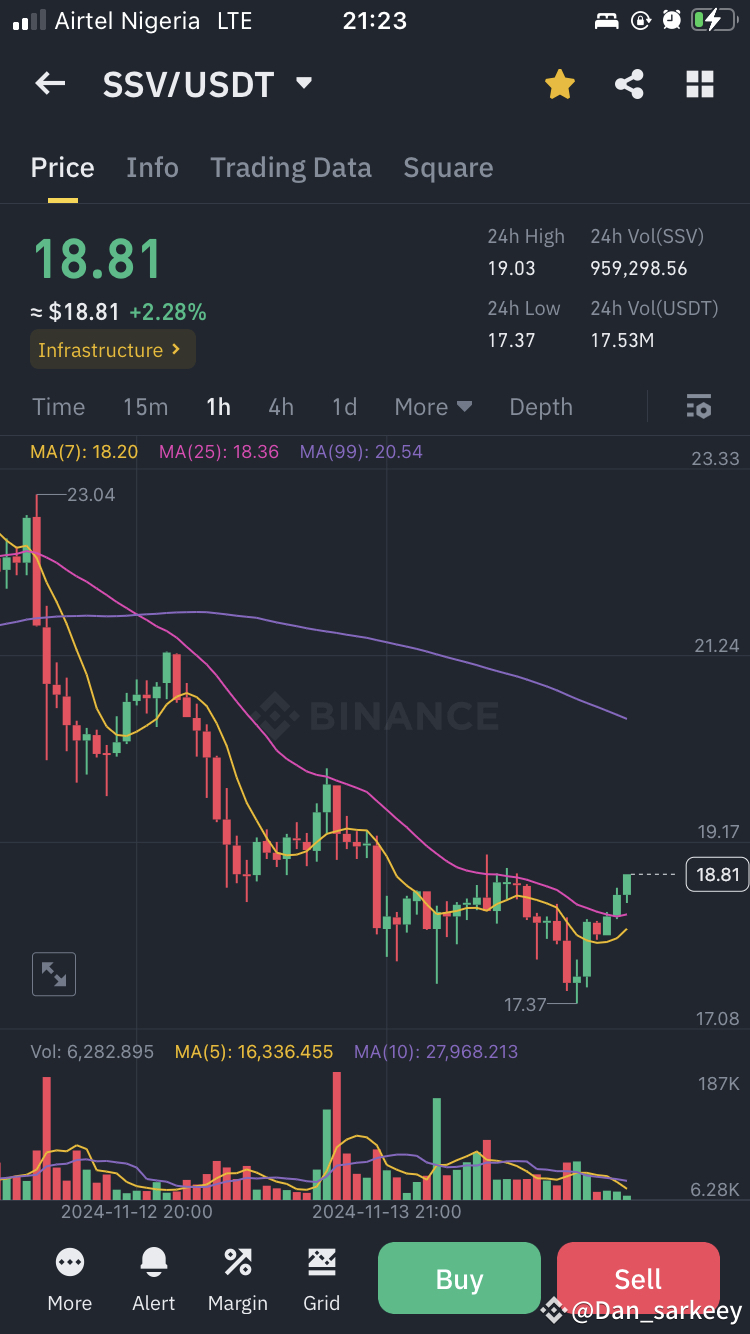Select the Price tab
750x1334 pixels.
(62, 168)
